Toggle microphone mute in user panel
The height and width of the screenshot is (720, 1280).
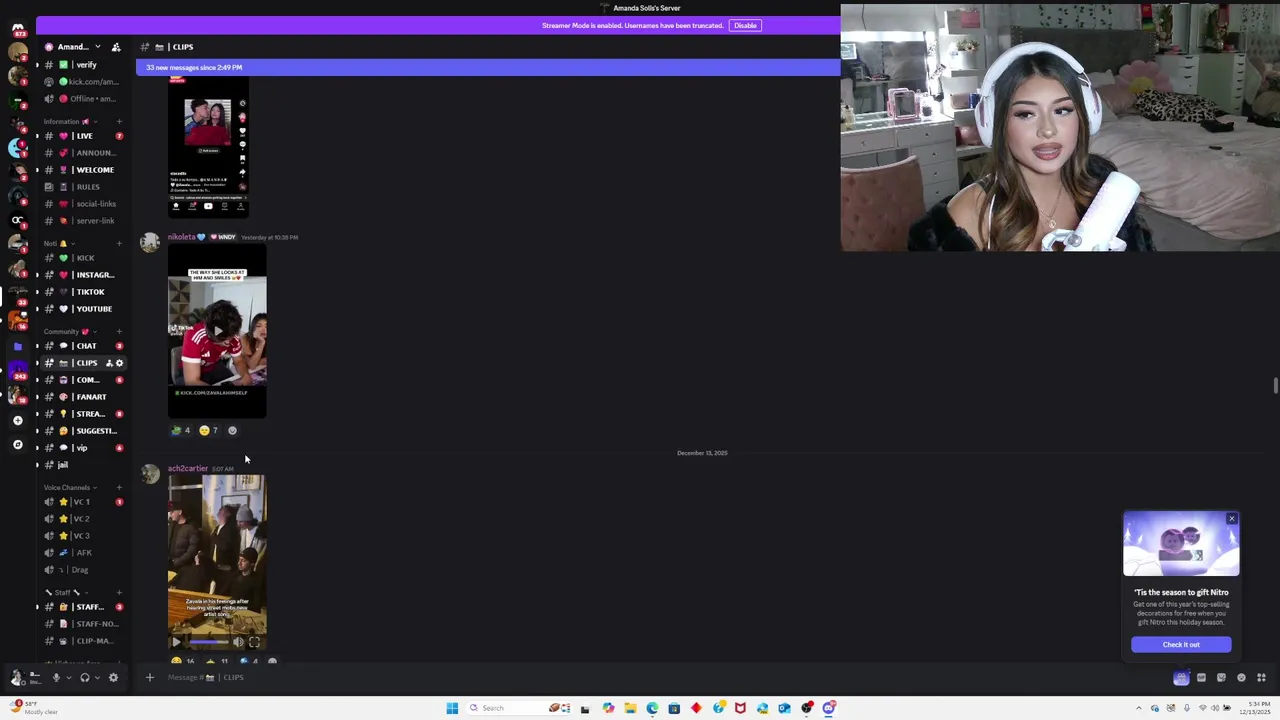click(x=56, y=678)
